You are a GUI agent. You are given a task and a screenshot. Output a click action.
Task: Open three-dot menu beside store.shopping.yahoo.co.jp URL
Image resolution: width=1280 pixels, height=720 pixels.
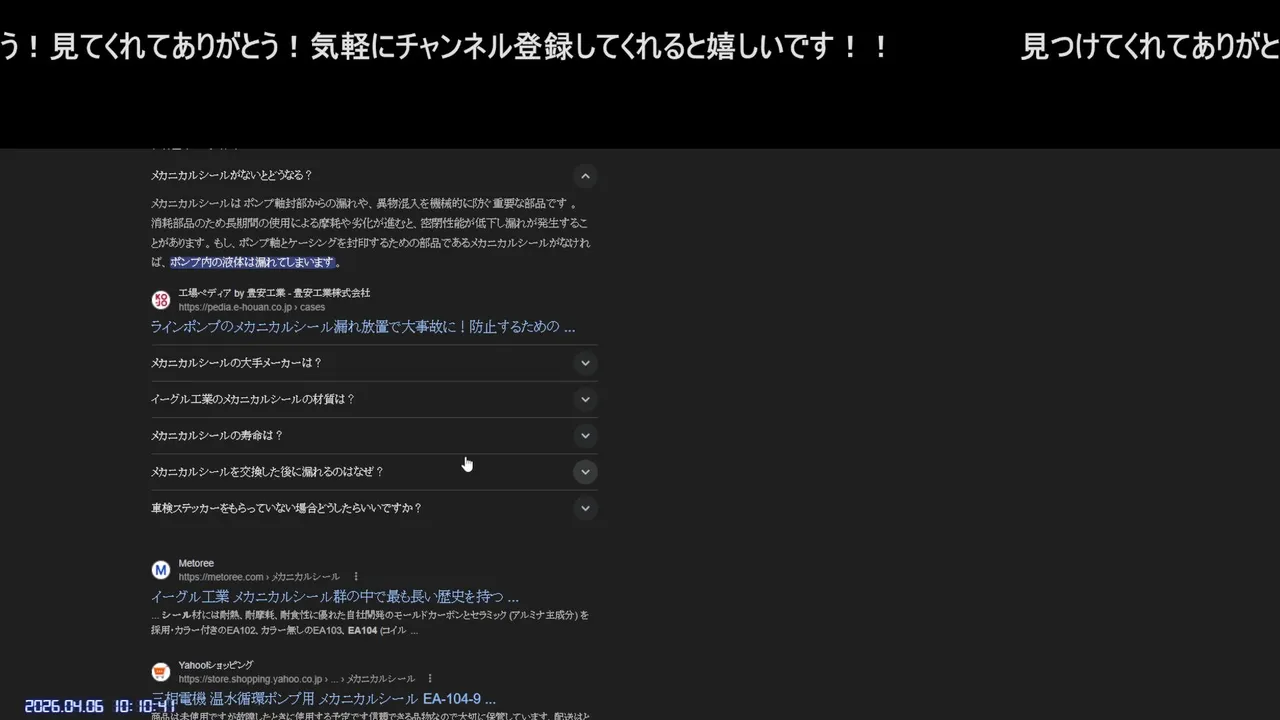click(430, 679)
